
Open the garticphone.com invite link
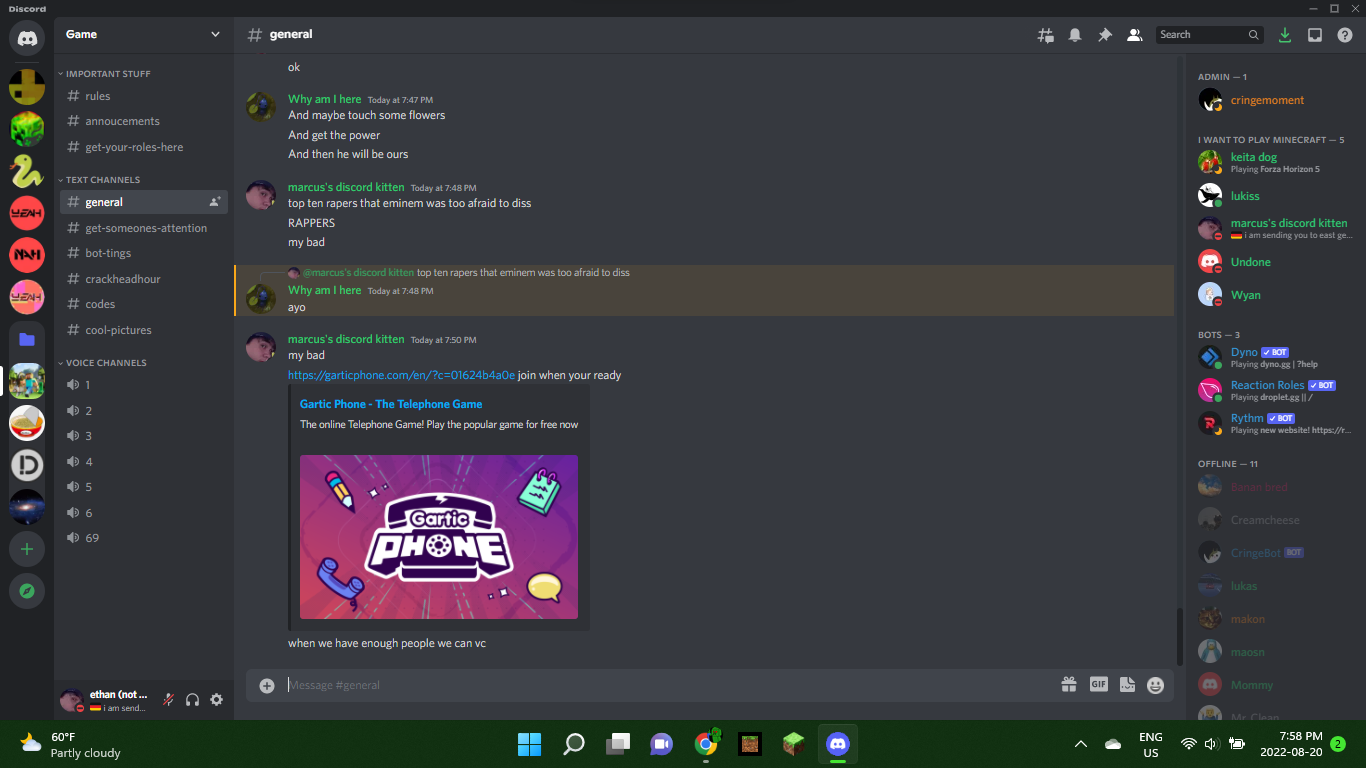pyautogui.click(x=401, y=376)
